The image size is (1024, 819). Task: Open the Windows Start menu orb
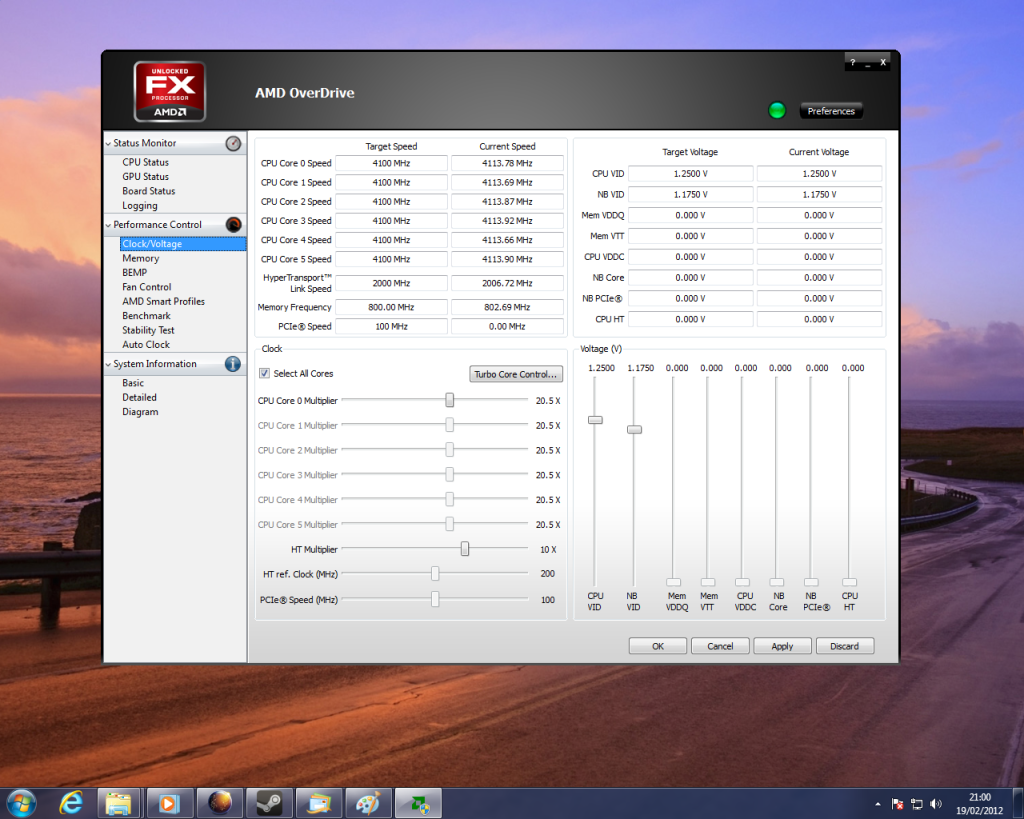pyautogui.click(x=21, y=803)
